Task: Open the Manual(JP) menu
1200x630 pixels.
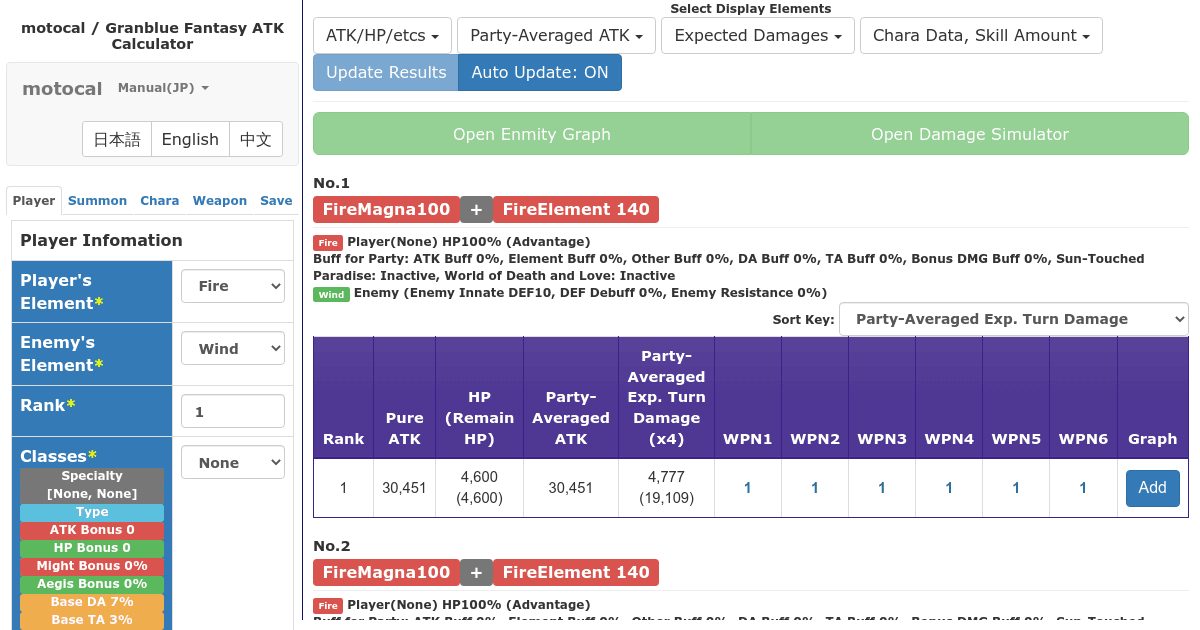Action: [x=163, y=88]
